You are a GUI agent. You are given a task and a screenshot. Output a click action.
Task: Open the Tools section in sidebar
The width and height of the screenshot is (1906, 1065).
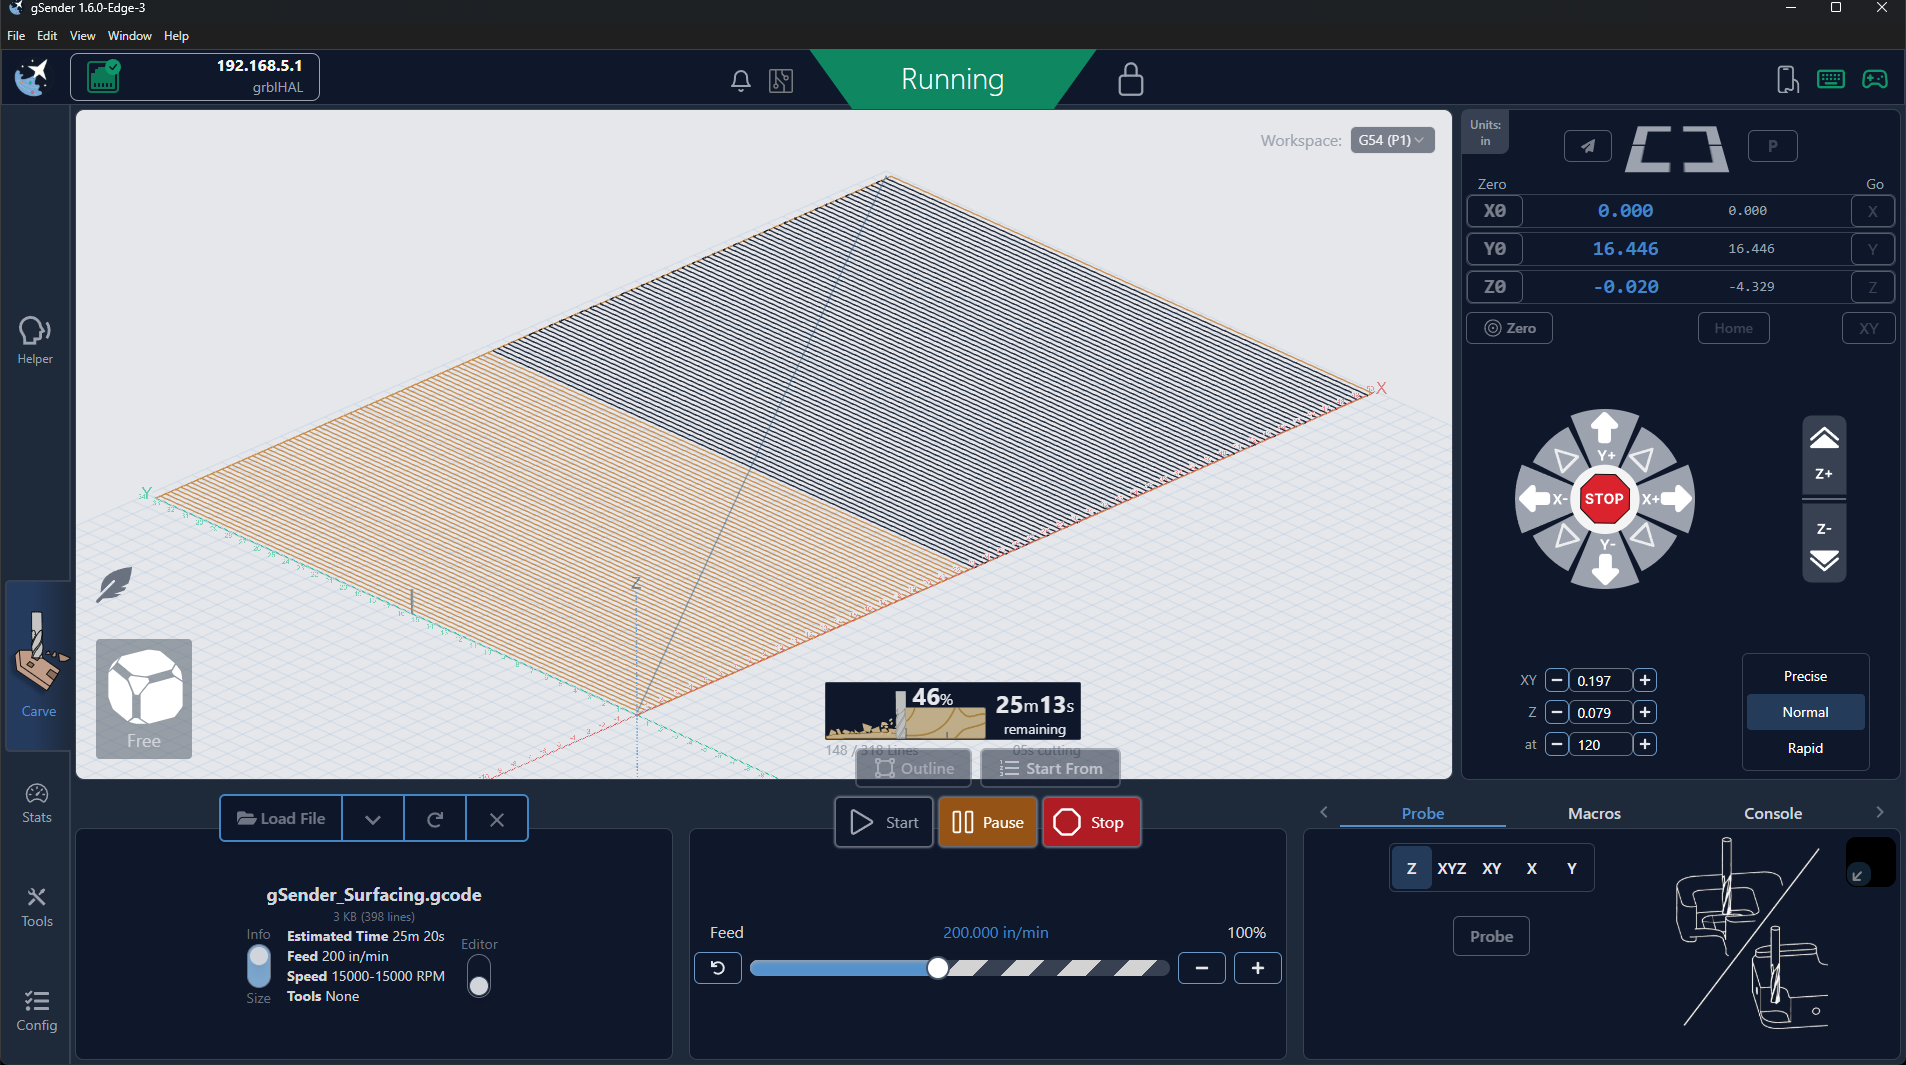(37, 907)
